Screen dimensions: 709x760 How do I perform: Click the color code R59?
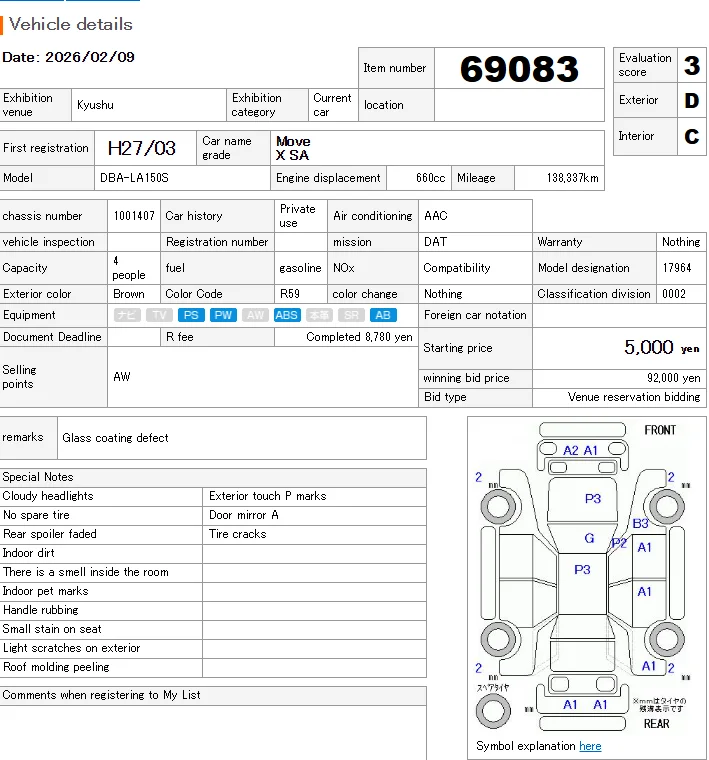pyautogui.click(x=290, y=294)
